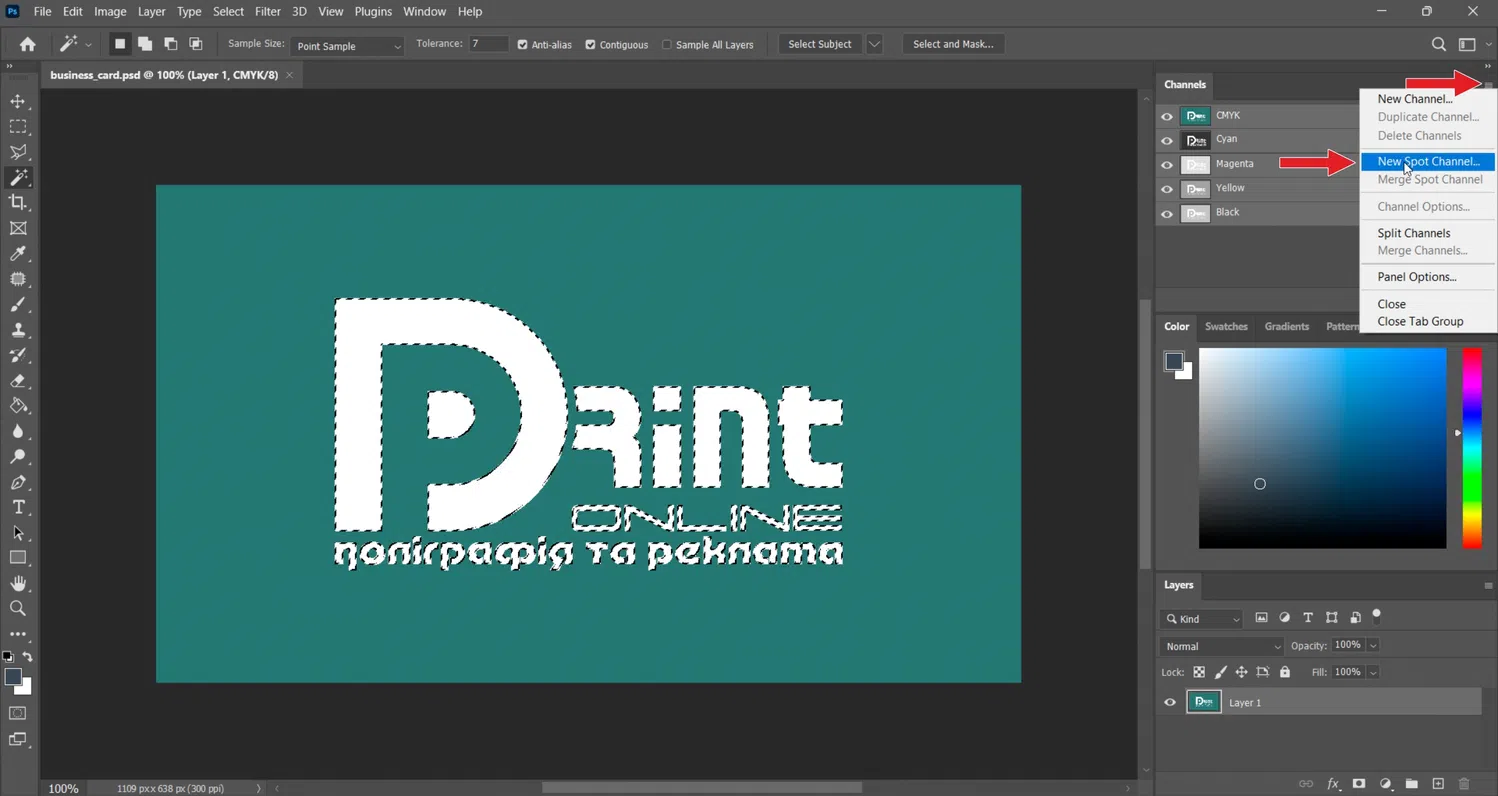Click the Add layer style fx icon
The height and width of the screenshot is (796, 1498).
click(x=1333, y=784)
